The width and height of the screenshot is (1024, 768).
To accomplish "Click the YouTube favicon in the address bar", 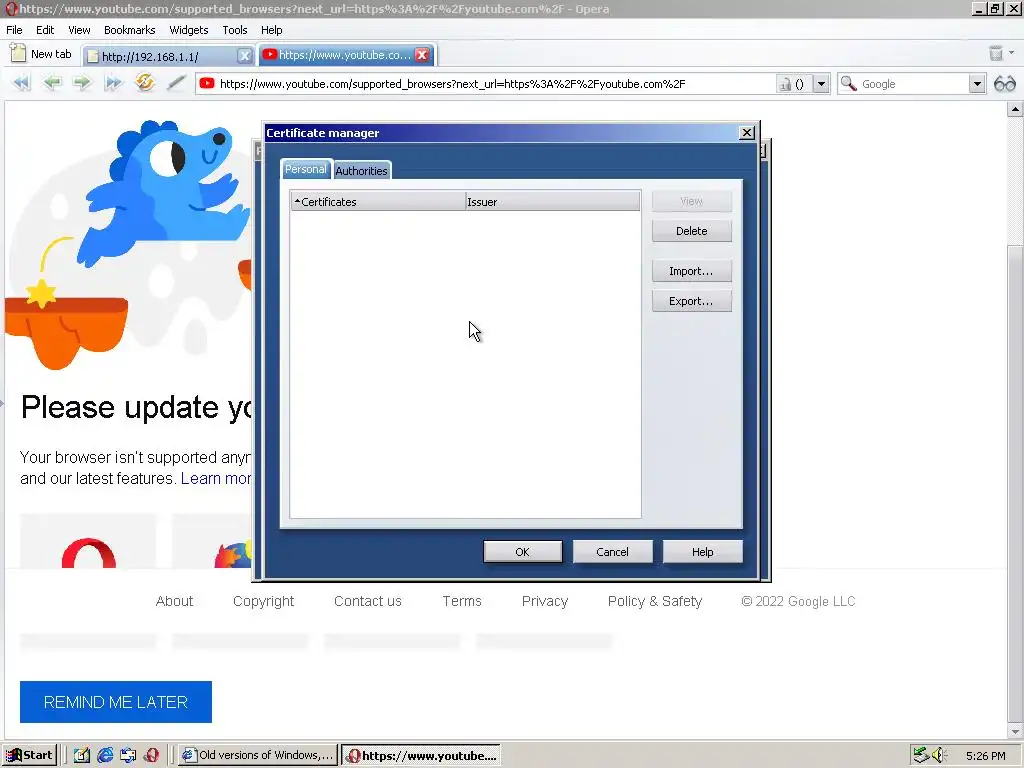I will pyautogui.click(x=207, y=84).
